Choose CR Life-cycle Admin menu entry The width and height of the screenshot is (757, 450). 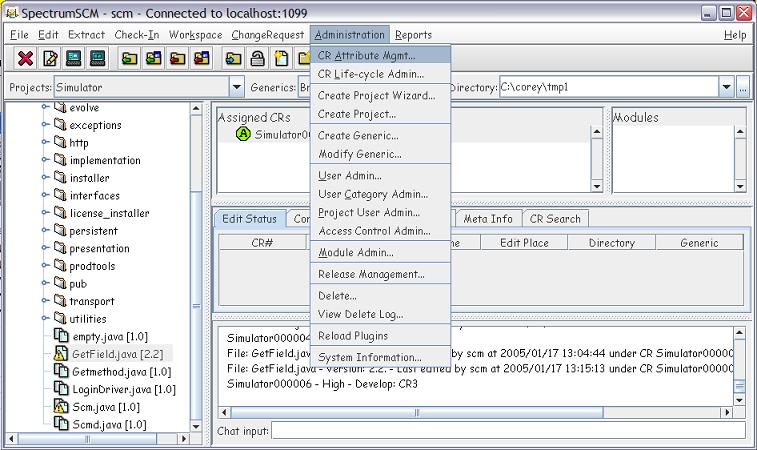(x=380, y=74)
